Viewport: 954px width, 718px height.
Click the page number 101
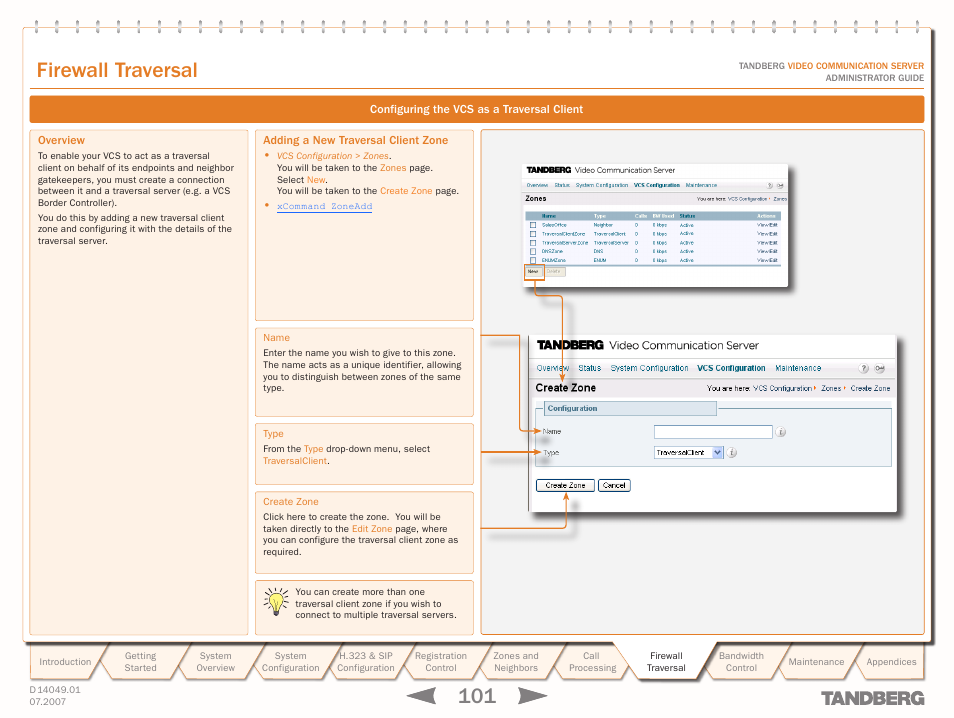pyautogui.click(x=477, y=696)
